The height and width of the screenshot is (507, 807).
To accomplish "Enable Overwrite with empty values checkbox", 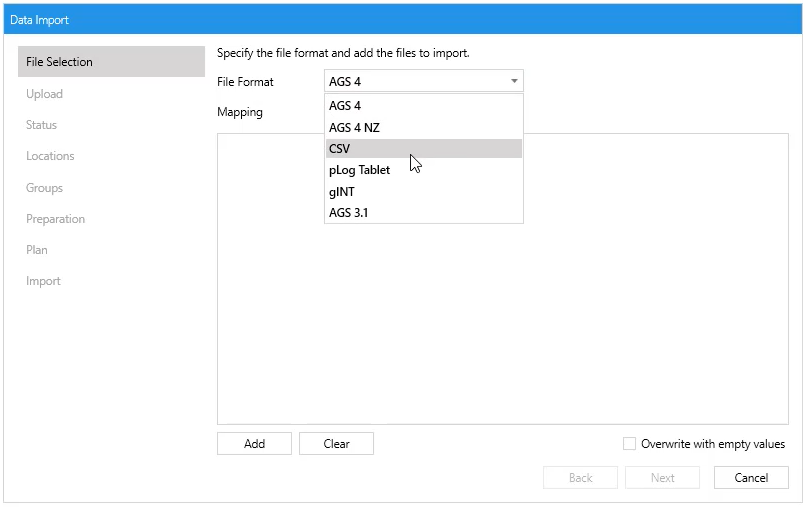I will [x=629, y=444].
